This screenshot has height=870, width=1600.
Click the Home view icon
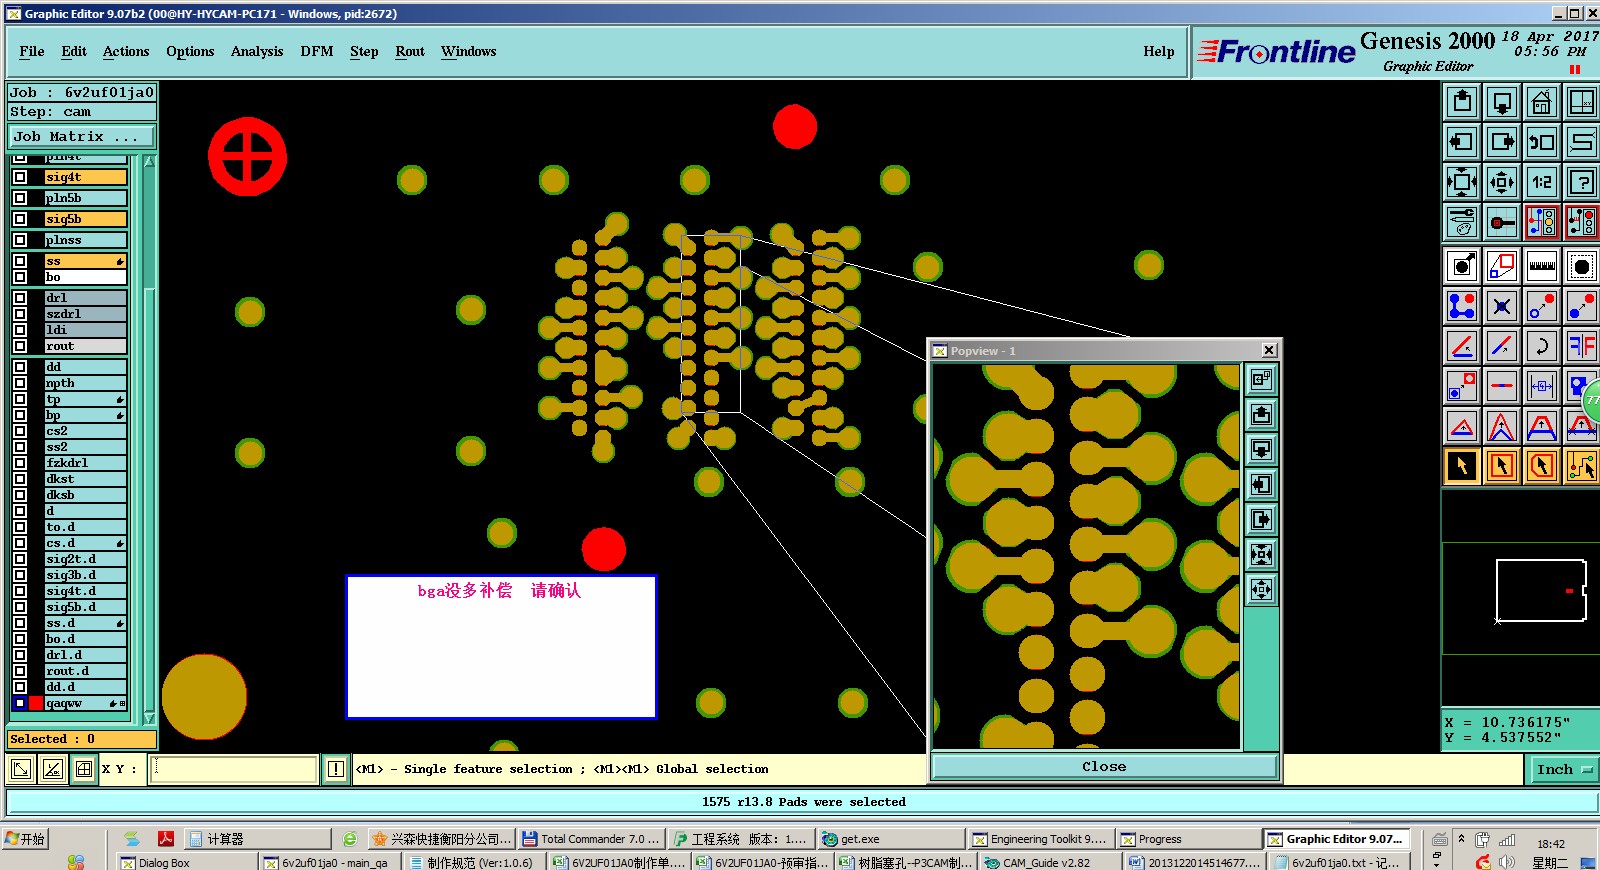pos(1542,102)
